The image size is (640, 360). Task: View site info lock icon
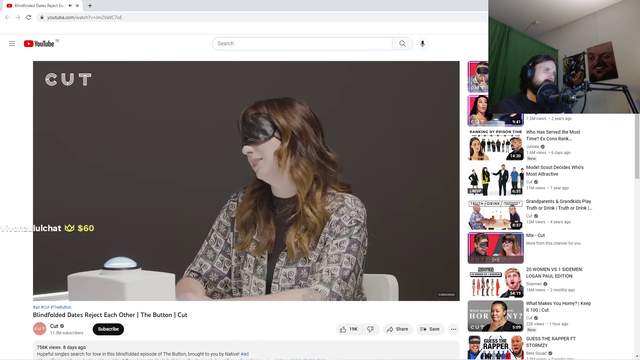pyautogui.click(x=41, y=17)
